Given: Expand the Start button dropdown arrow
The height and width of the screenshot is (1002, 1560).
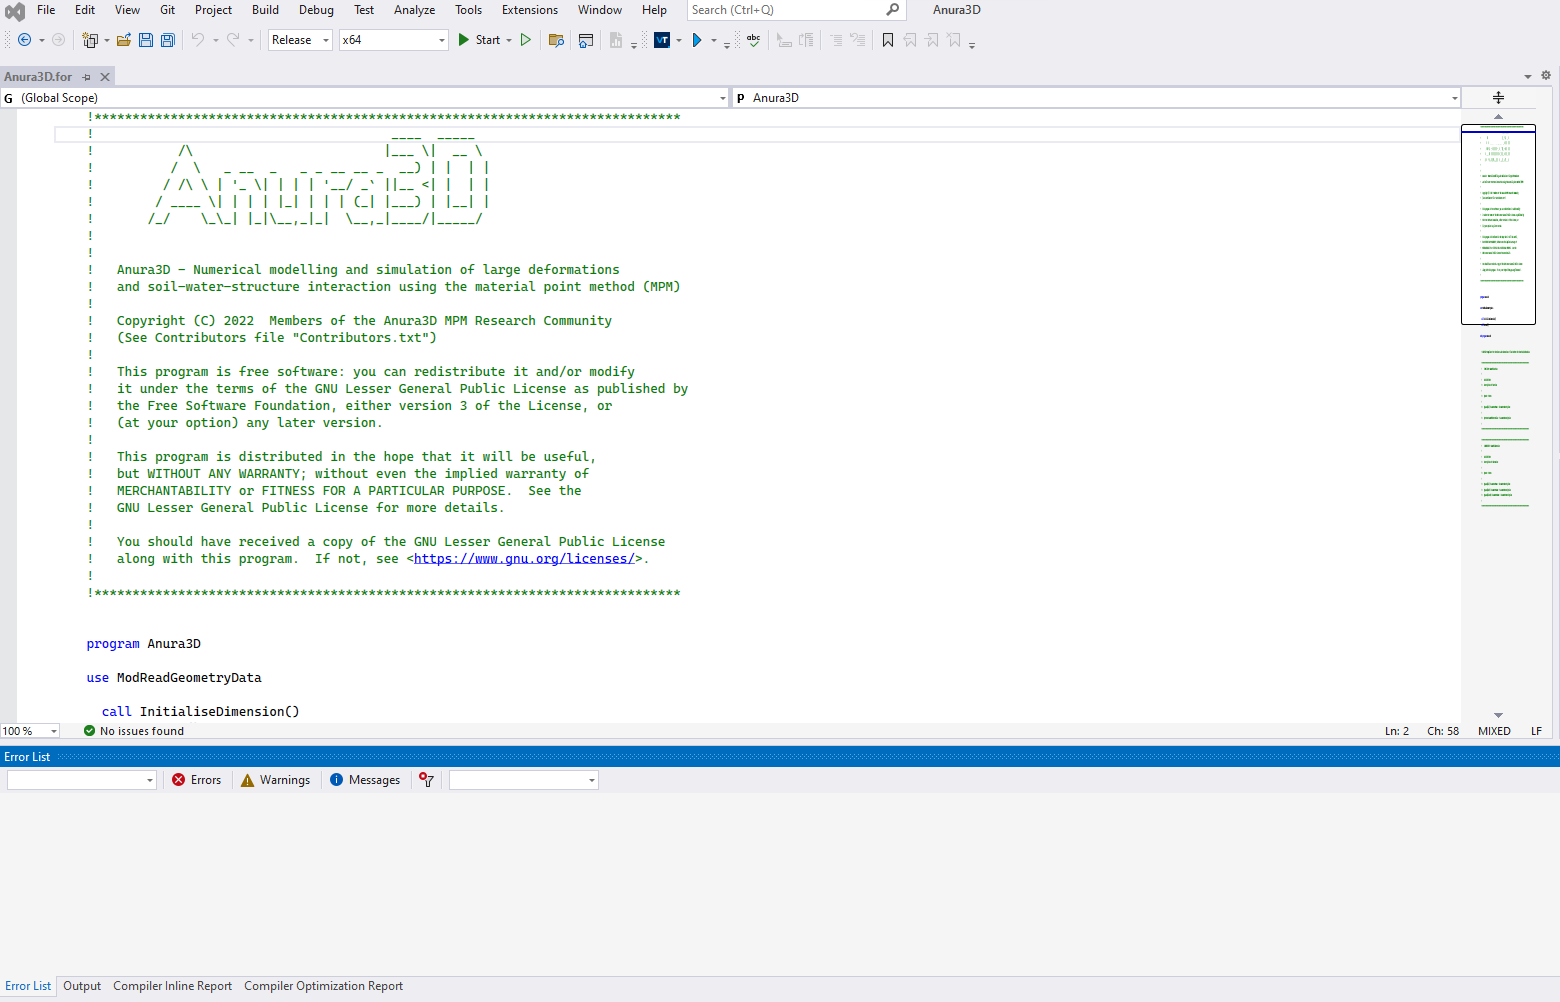Looking at the screenshot, I should click(509, 40).
